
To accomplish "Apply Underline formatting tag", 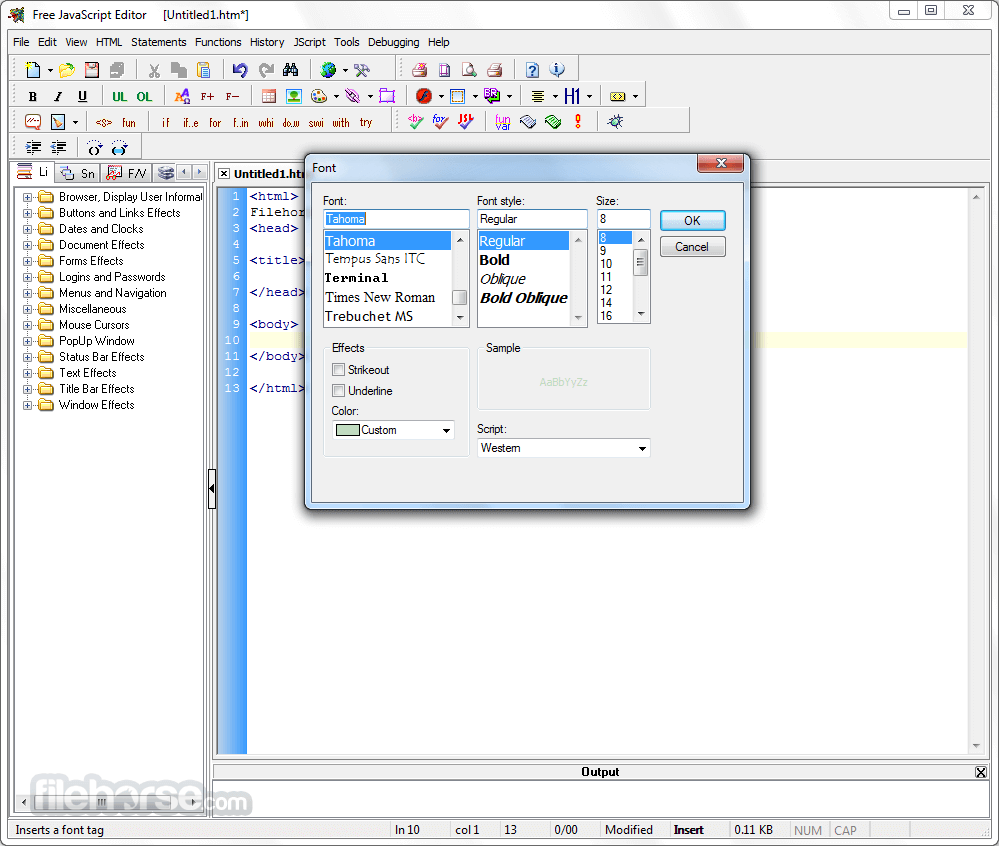I will (x=82, y=96).
